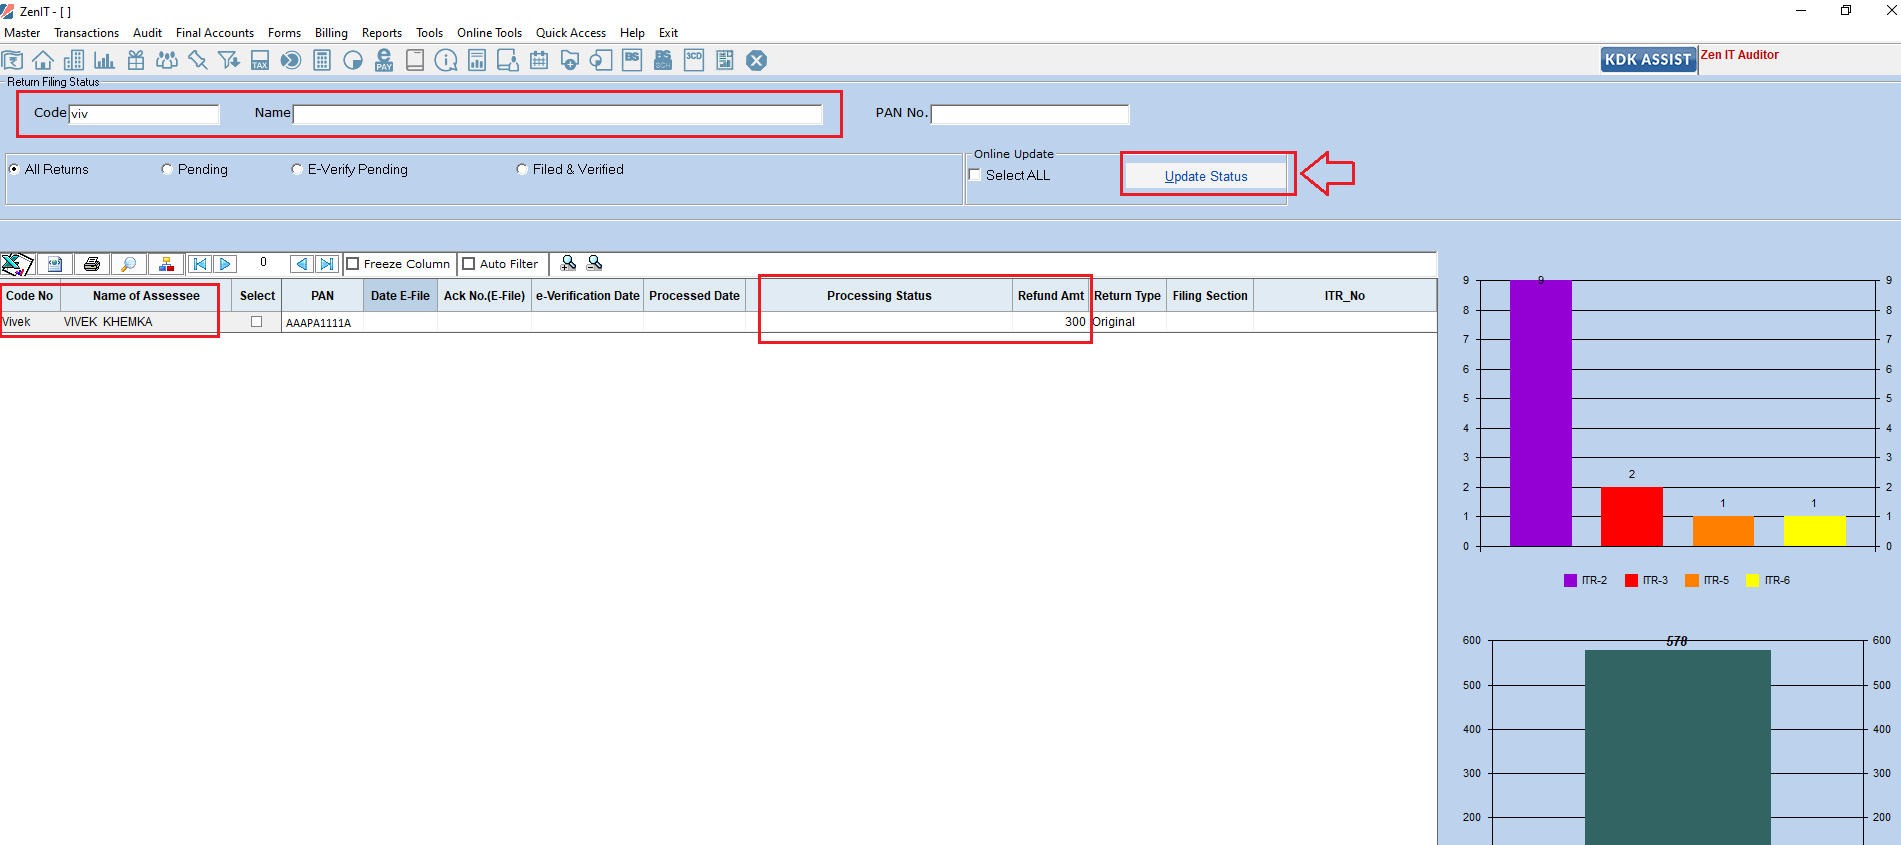Viewport: 1901px width, 845px height.
Task: Click the web page export icon in grid toolbar
Action: 55,264
